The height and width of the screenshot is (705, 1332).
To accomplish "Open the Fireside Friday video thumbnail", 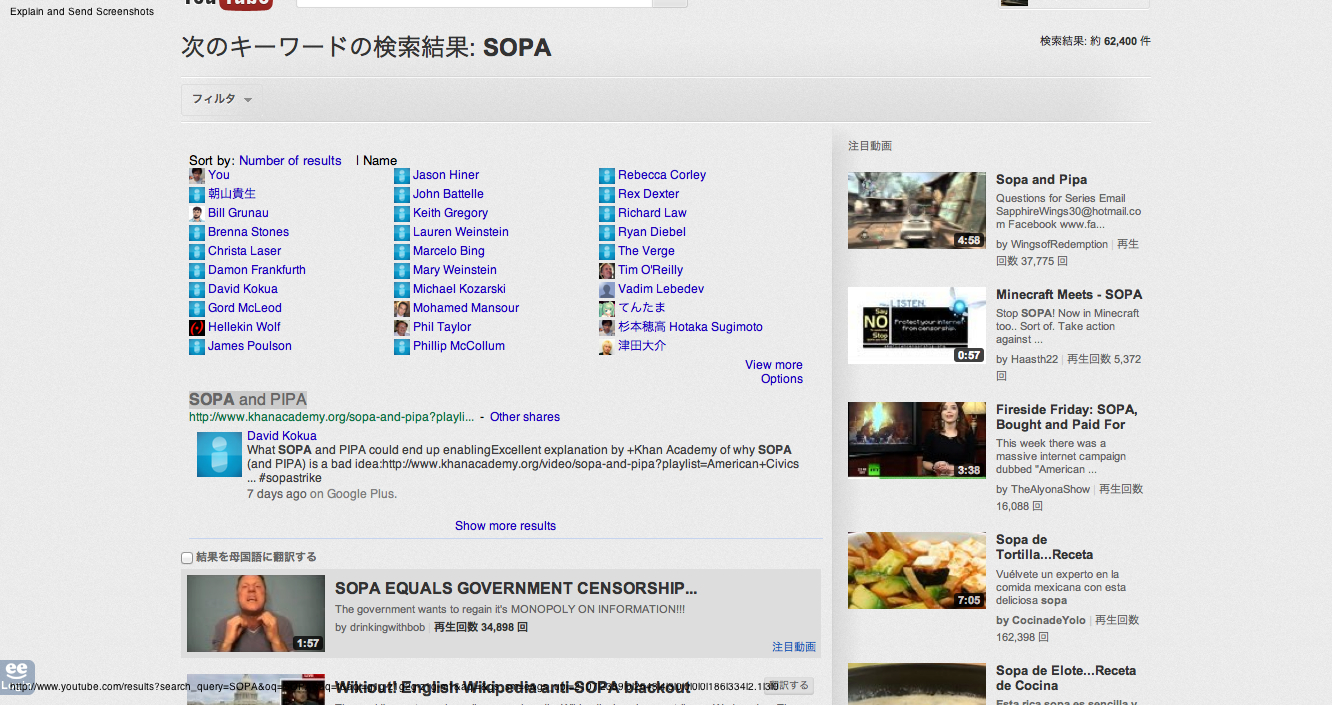I will click(x=917, y=441).
